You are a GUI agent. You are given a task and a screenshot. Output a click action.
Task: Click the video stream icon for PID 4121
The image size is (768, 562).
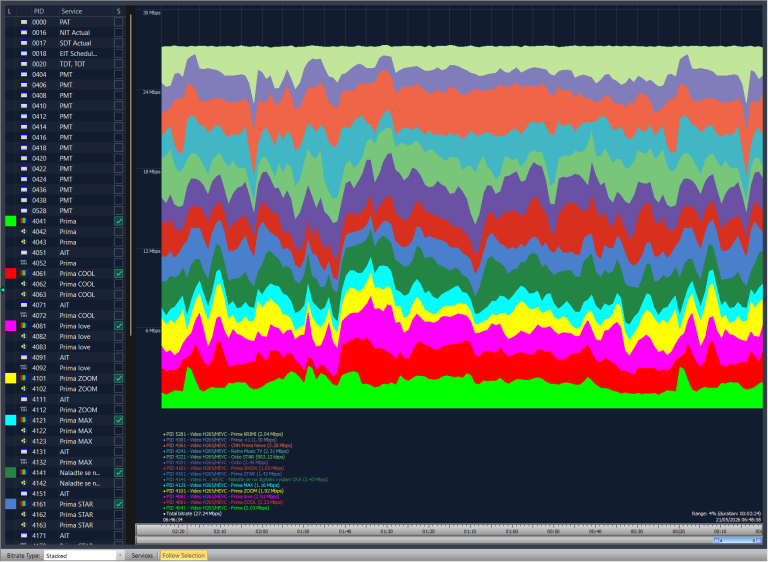pos(24,420)
